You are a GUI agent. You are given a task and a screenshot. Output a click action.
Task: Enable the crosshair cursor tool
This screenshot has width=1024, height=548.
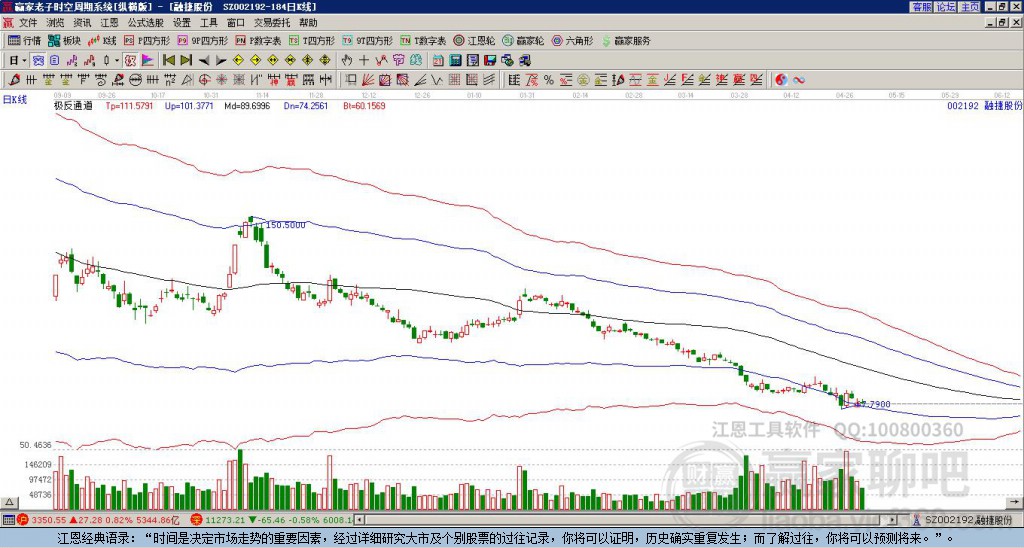[364, 61]
